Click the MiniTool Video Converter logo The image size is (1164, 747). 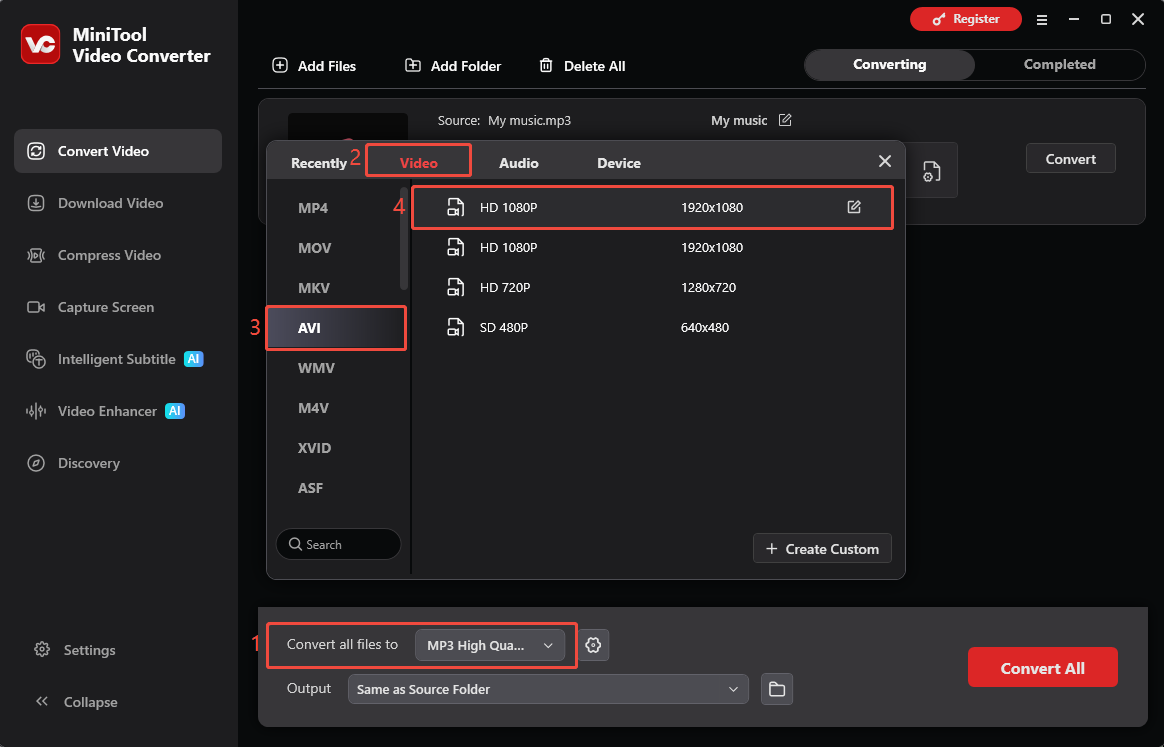click(40, 45)
